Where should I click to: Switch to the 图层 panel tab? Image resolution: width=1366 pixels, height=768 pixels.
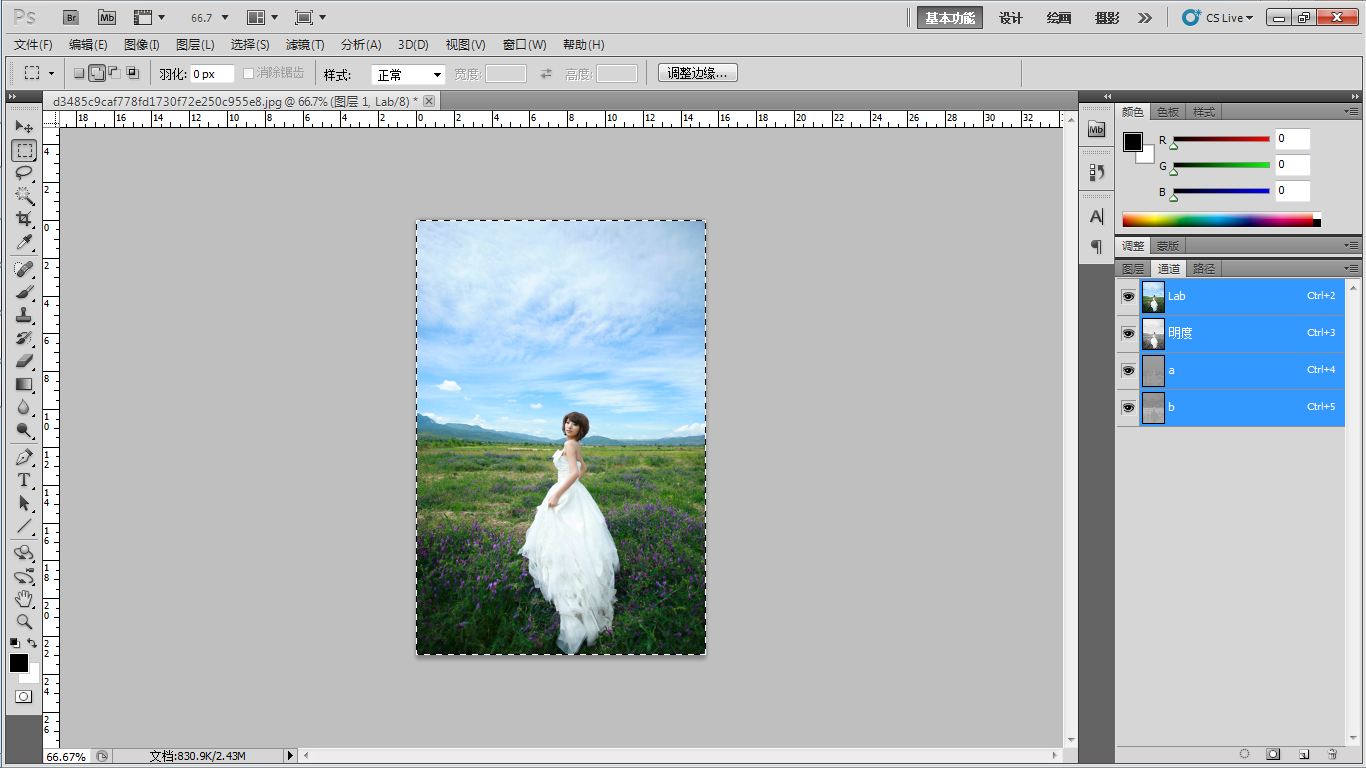coord(1133,269)
